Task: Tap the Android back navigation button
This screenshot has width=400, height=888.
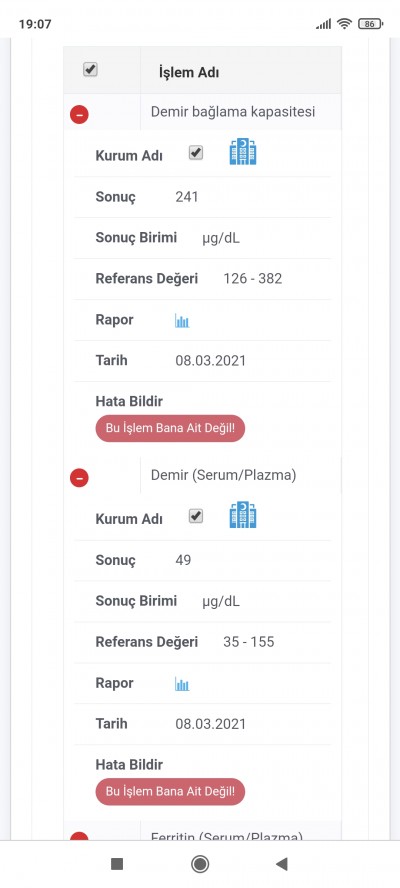Action: click(x=282, y=864)
